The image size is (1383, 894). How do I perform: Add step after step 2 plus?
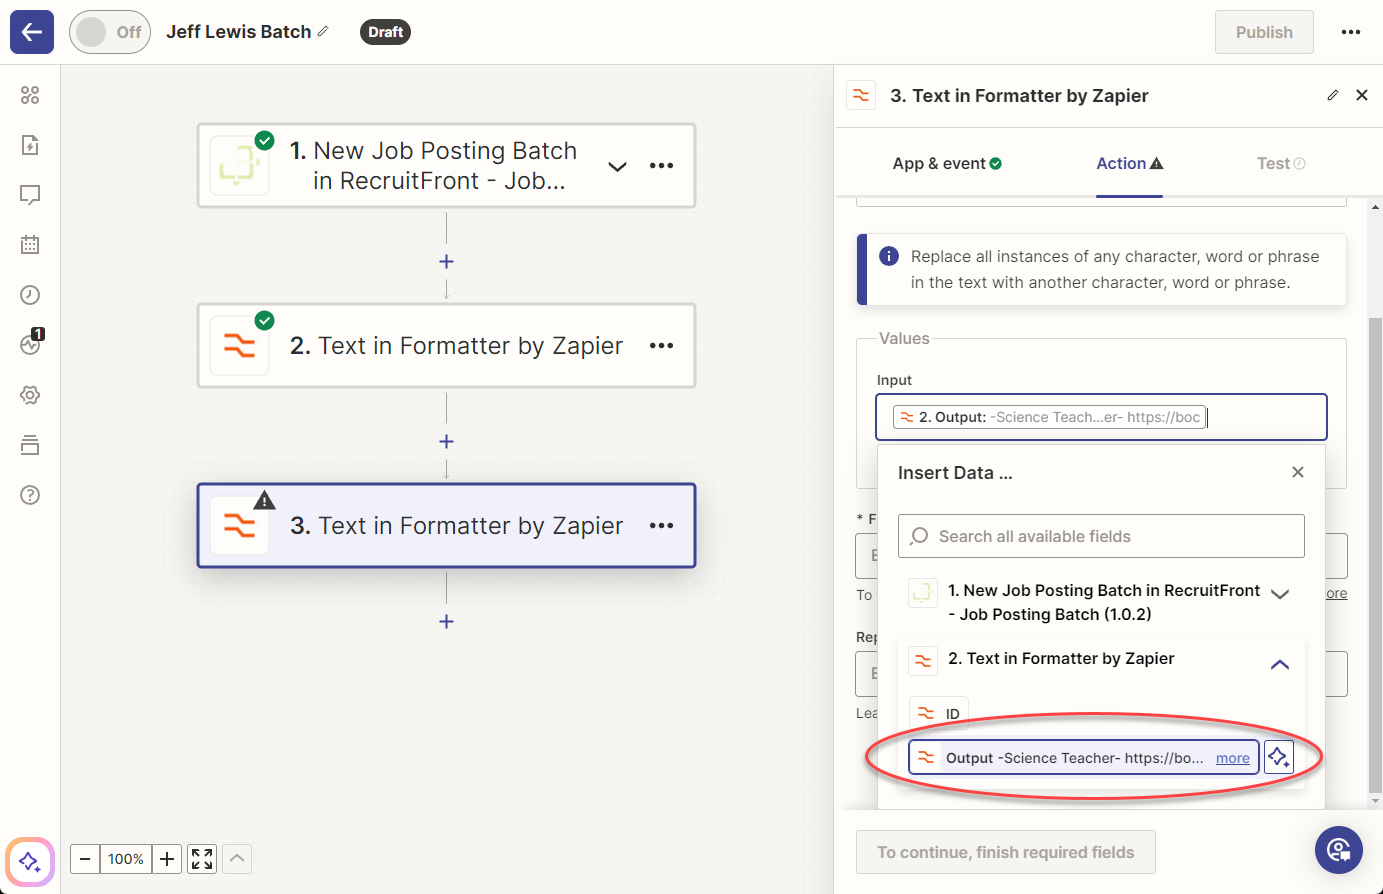(446, 441)
